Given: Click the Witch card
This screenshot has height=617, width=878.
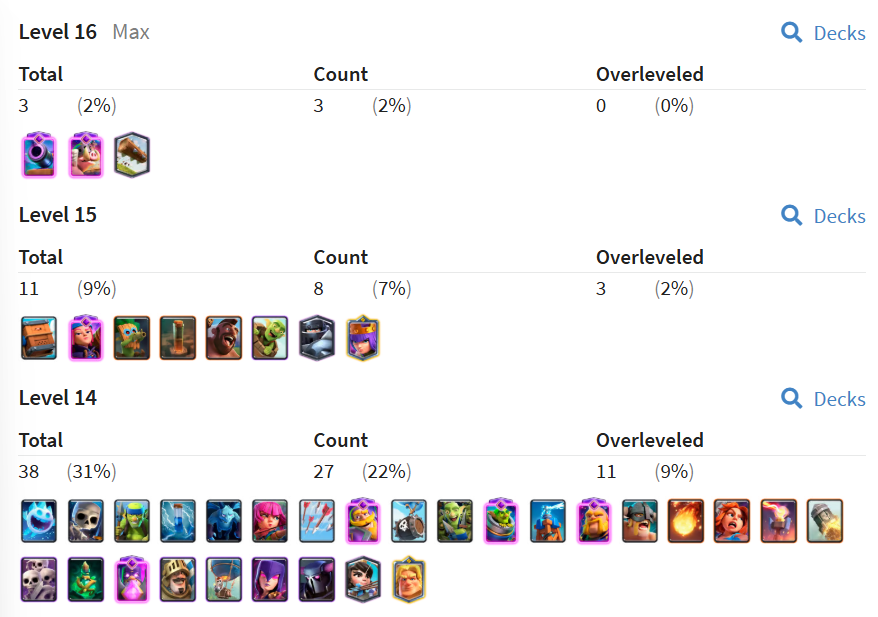Looking at the screenshot, I should 269,579.
